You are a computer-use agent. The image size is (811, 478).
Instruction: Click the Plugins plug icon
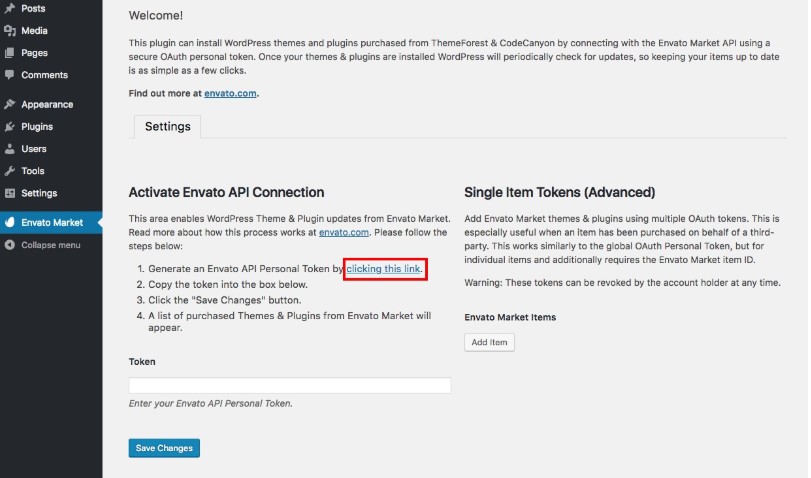[10, 127]
